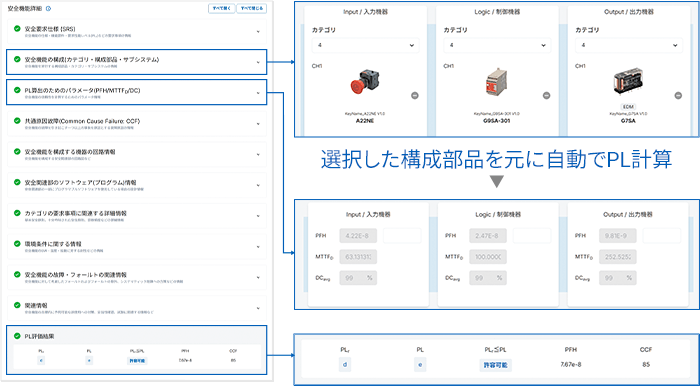Image resolution: width=700 pixels, height=386 pixels.
Task: Click the Output DCavg field showing 99 %
Action: (x=618, y=278)
